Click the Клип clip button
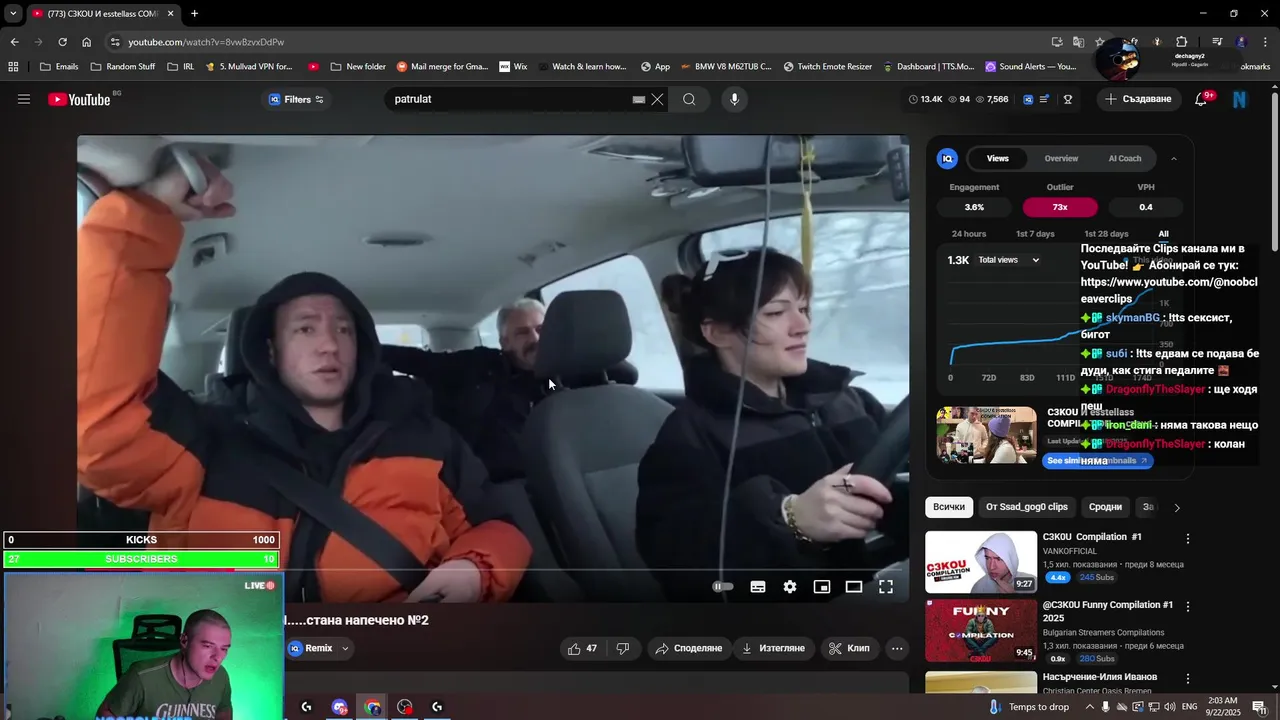The width and height of the screenshot is (1280, 720). pos(850,648)
